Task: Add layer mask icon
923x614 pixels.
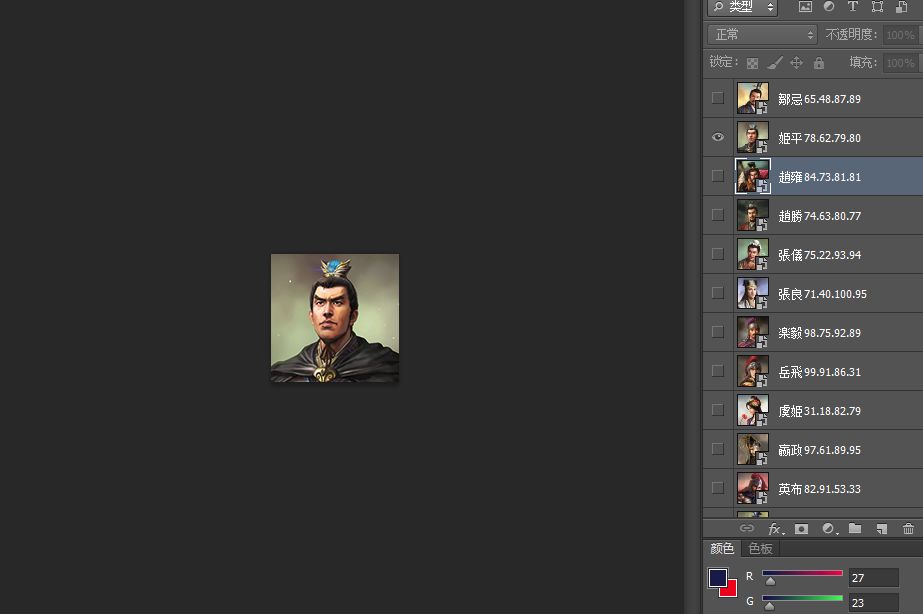Action: click(801, 529)
